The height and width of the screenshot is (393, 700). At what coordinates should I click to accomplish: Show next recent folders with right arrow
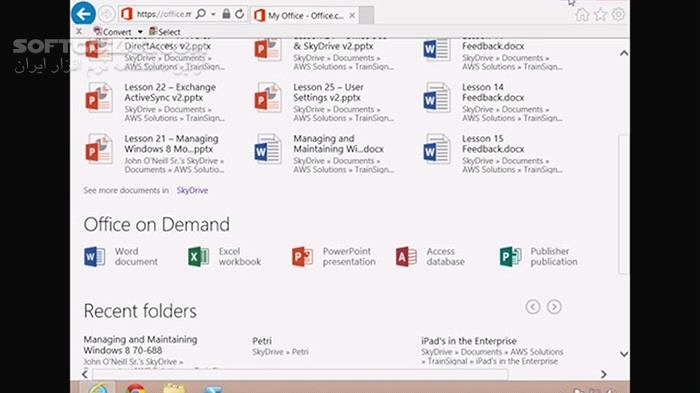click(x=554, y=307)
